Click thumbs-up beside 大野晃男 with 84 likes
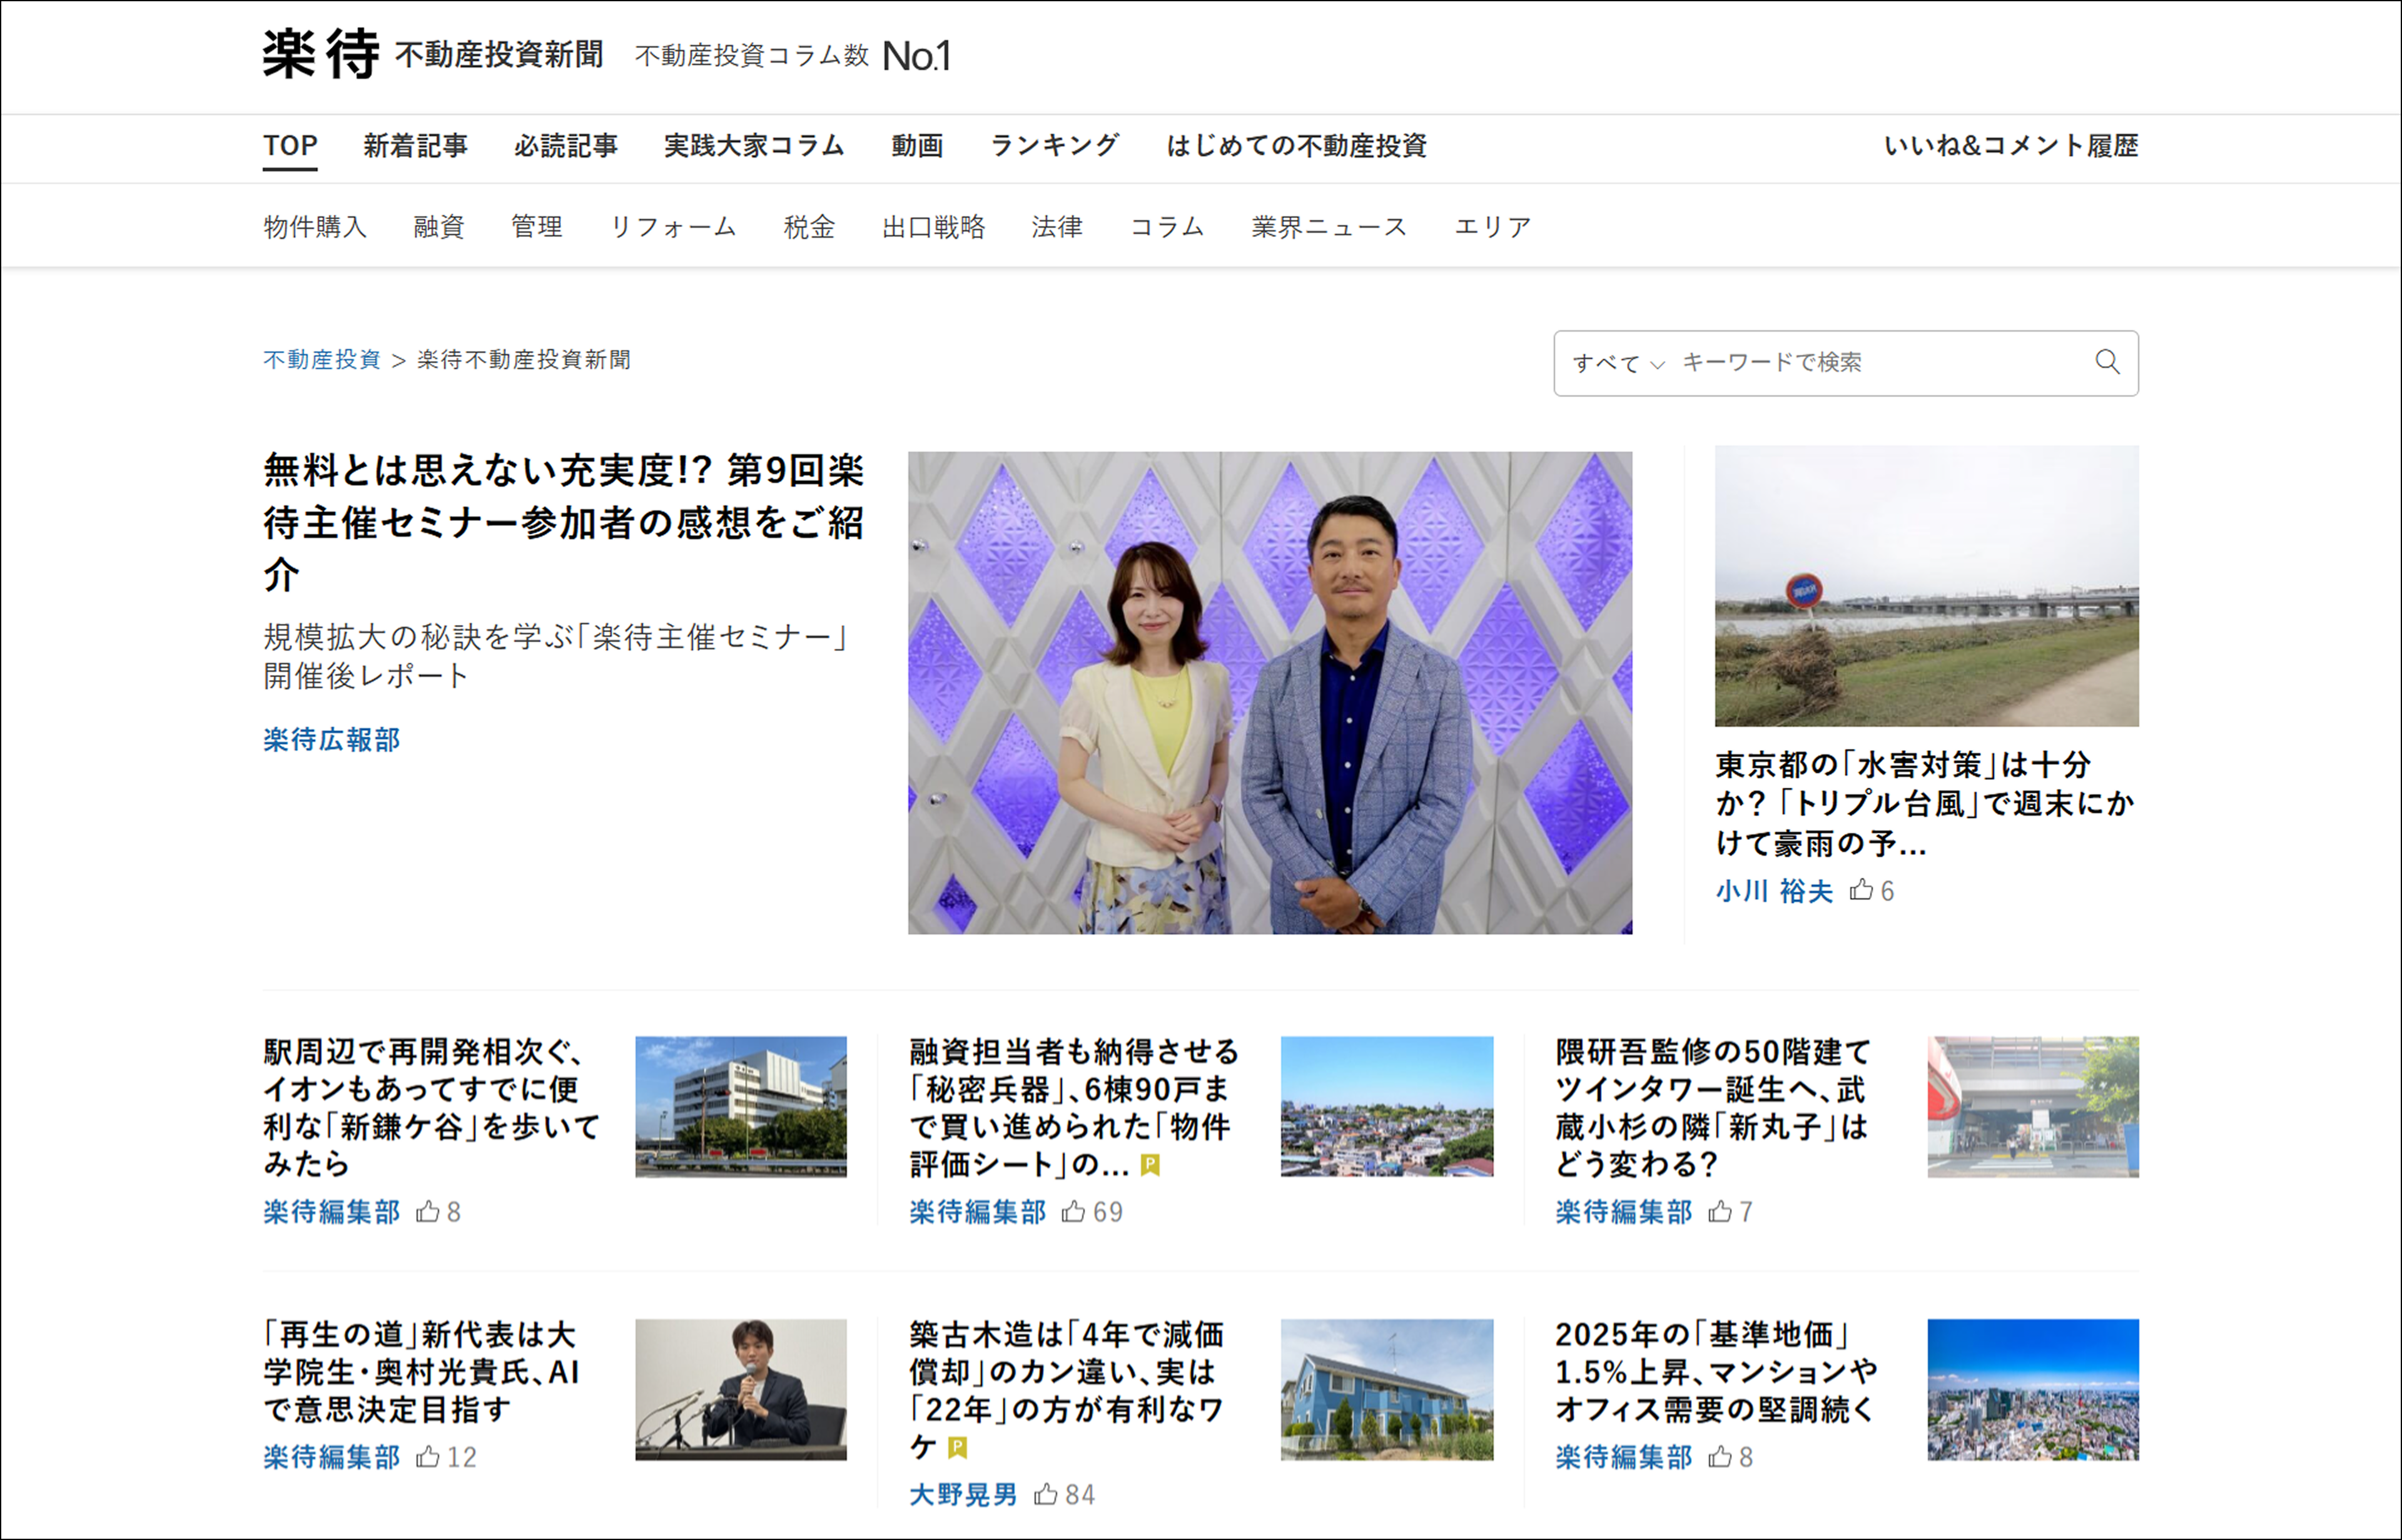 click(x=1046, y=1495)
